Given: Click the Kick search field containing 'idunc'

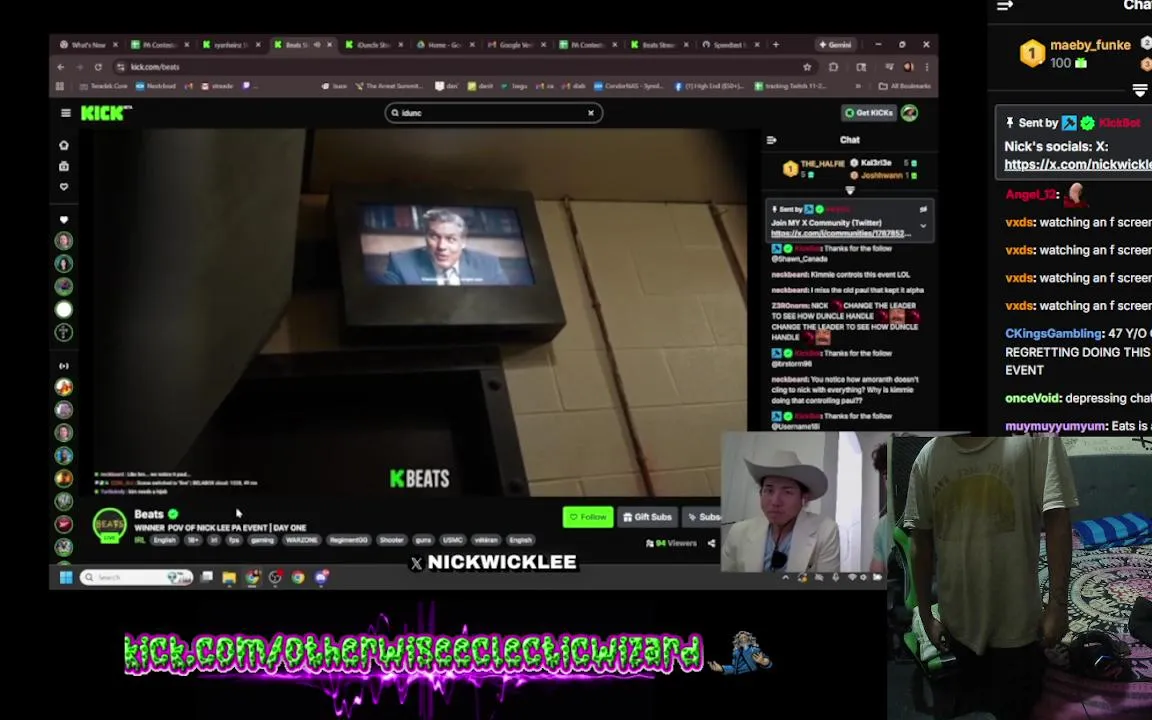Looking at the screenshot, I should tap(493, 113).
